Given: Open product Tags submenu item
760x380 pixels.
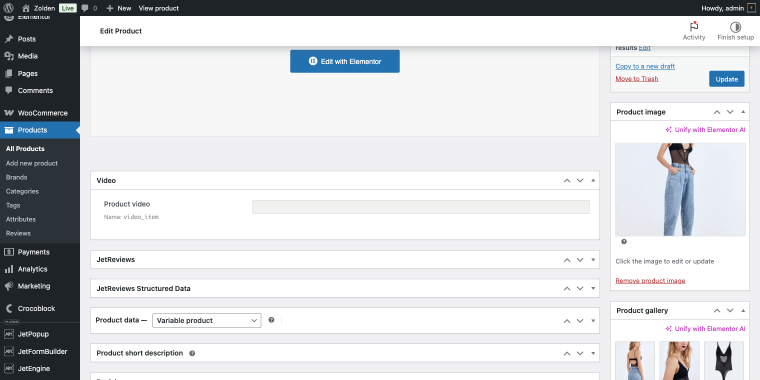Looking at the screenshot, I should click(x=13, y=206).
